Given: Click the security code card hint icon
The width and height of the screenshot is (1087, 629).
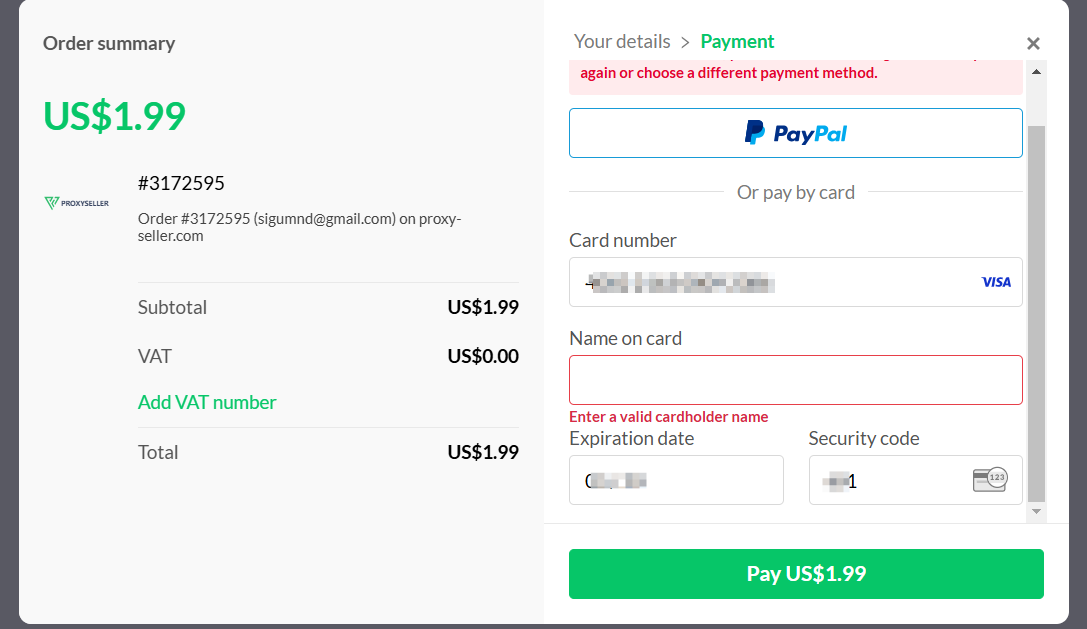Looking at the screenshot, I should 989,480.
